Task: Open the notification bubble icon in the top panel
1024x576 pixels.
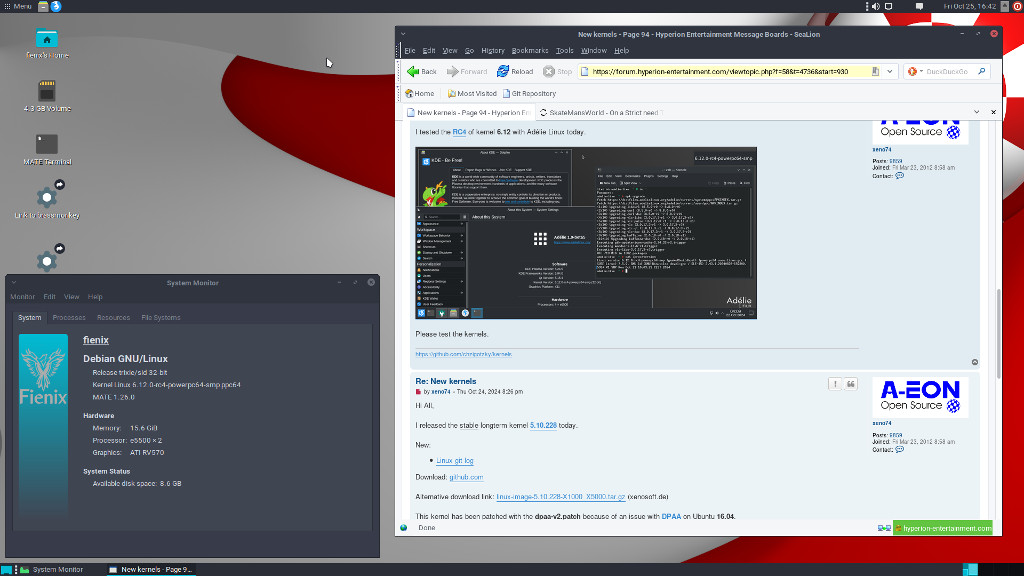Action: pyautogui.click(x=920, y=6)
